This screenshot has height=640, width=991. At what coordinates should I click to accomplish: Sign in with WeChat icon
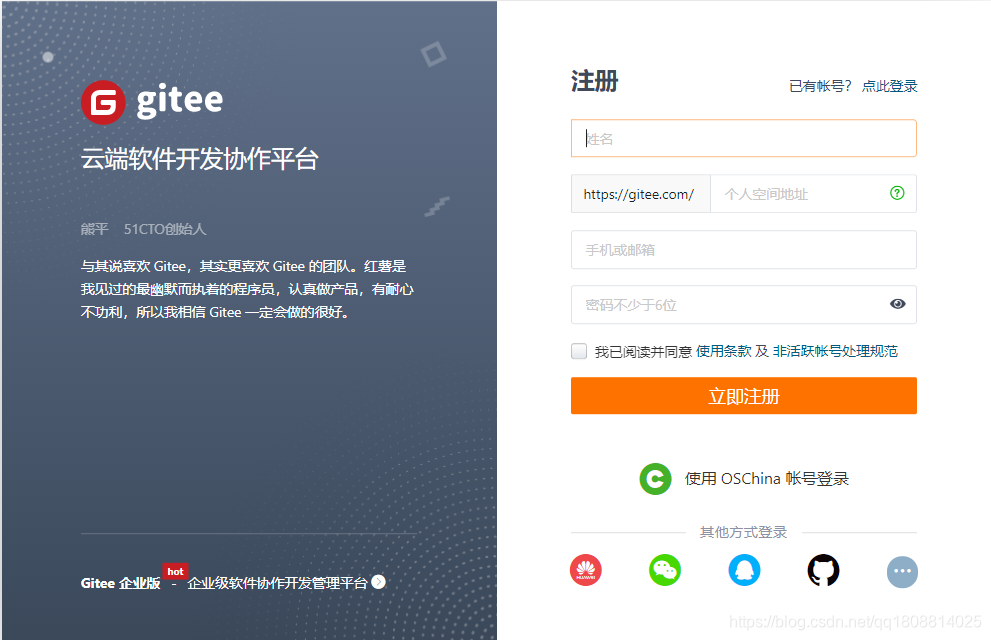665,571
